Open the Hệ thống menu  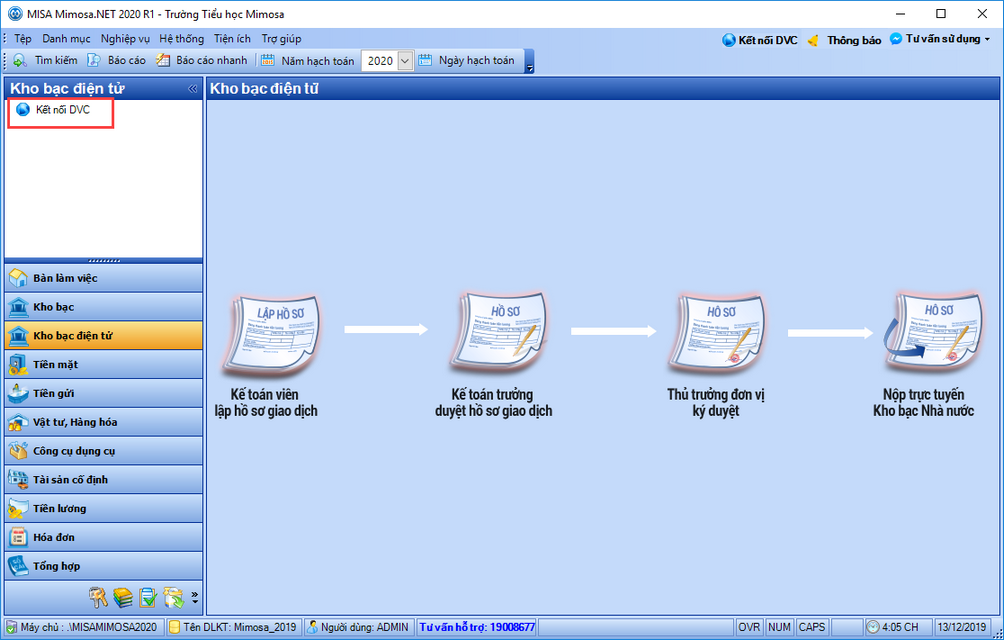[x=182, y=39]
